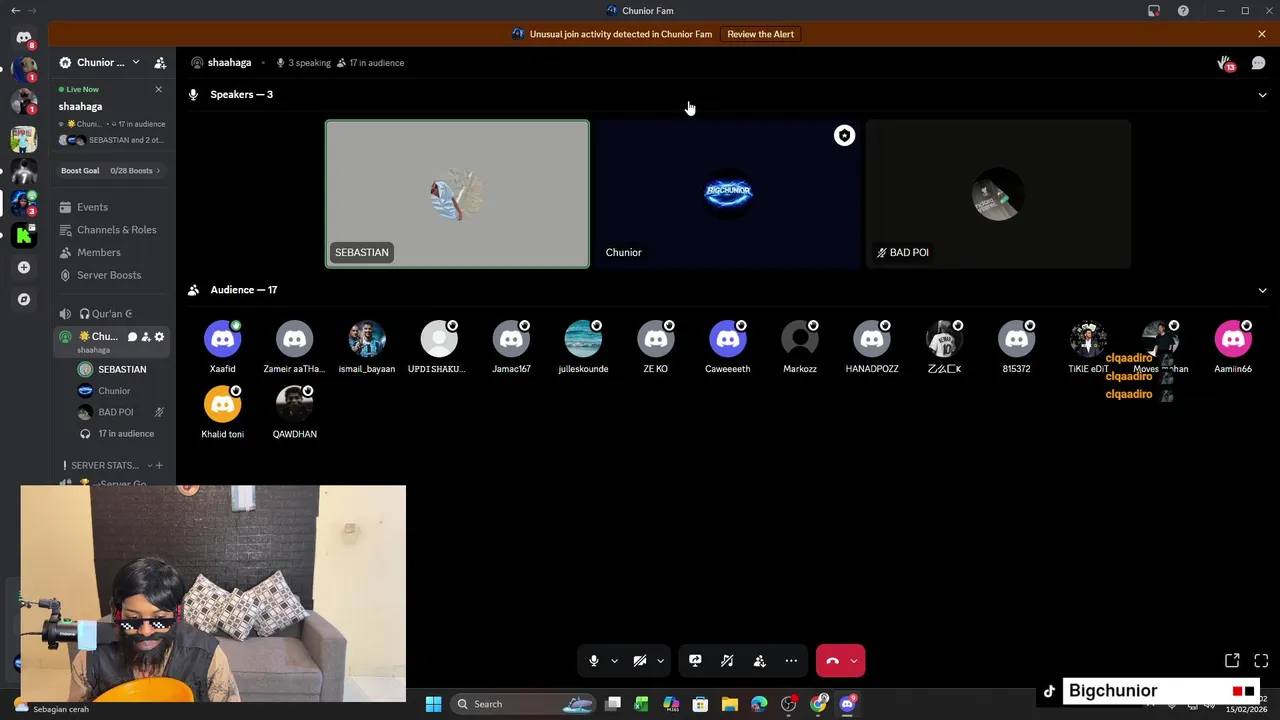Dismiss the Live Now shaahaga card
Viewport: 1280px width, 720px height.
point(158,89)
